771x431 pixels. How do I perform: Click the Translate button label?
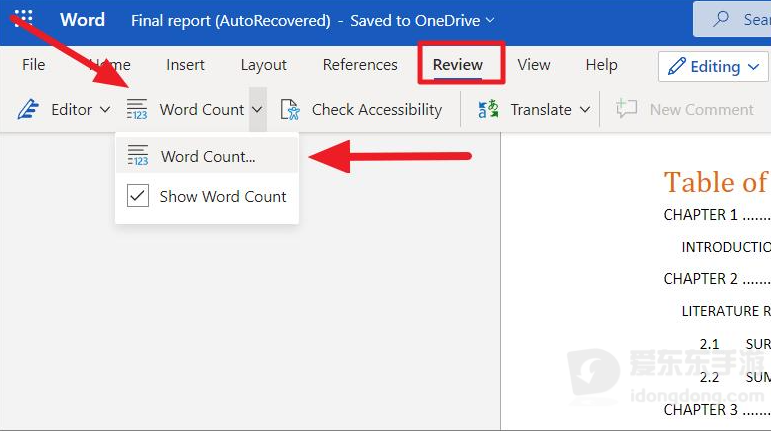(x=541, y=109)
